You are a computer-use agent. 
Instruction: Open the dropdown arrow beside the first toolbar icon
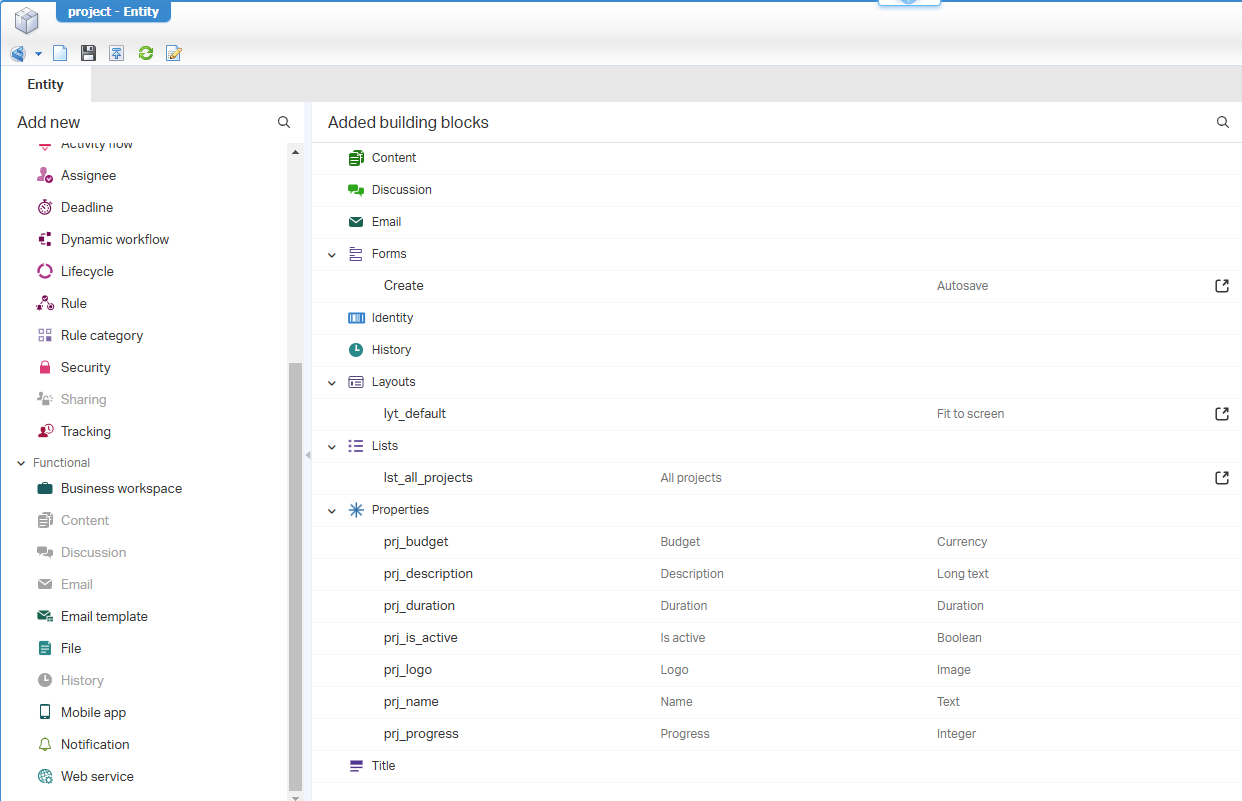(x=38, y=54)
